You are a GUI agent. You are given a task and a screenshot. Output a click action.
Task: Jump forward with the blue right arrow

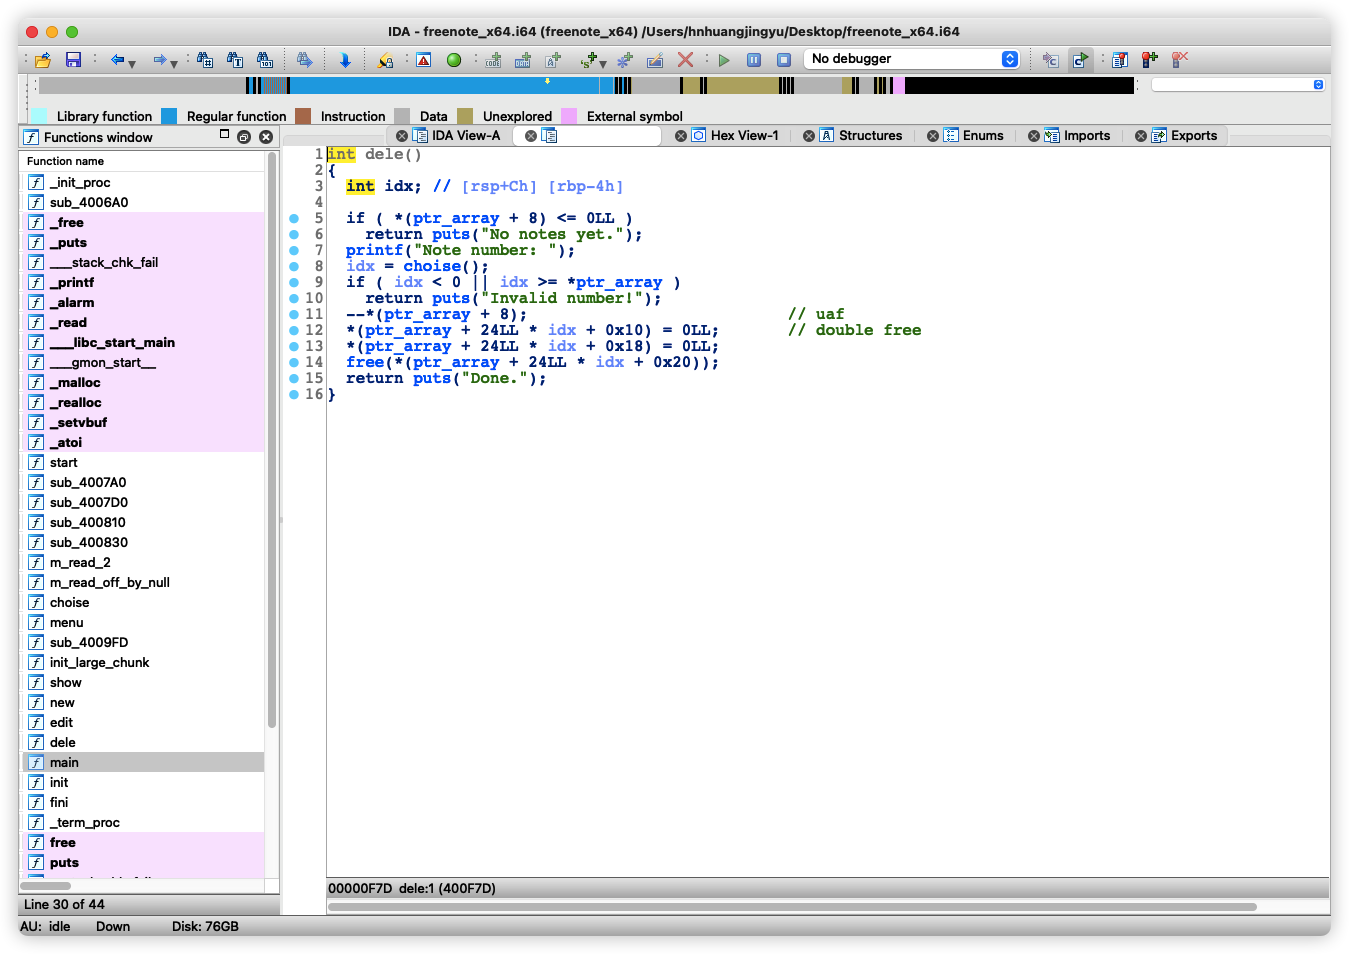(x=159, y=60)
